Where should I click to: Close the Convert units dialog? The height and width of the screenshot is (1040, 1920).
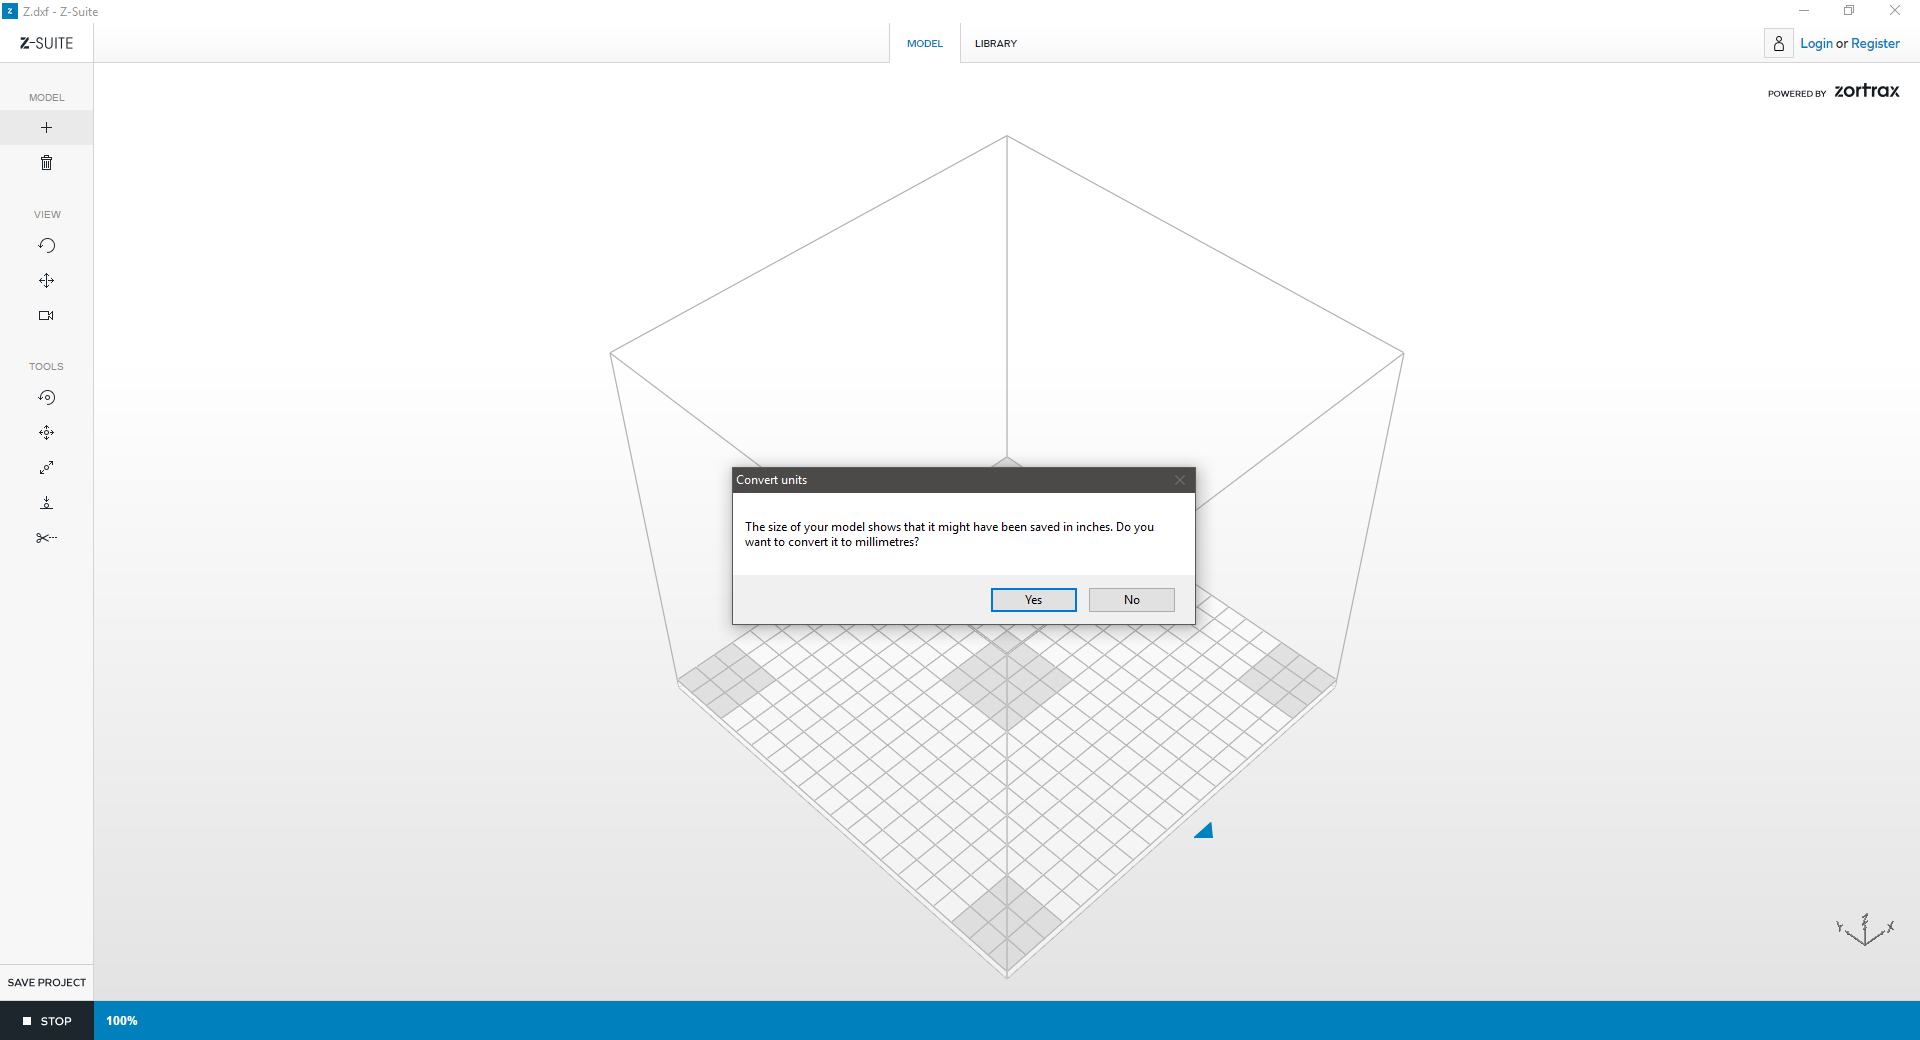1180,480
